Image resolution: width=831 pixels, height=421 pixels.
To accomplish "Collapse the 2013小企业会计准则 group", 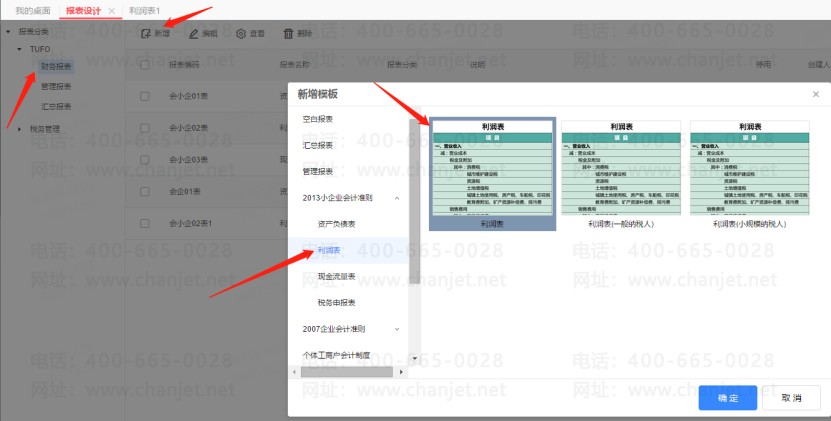I will (x=397, y=198).
